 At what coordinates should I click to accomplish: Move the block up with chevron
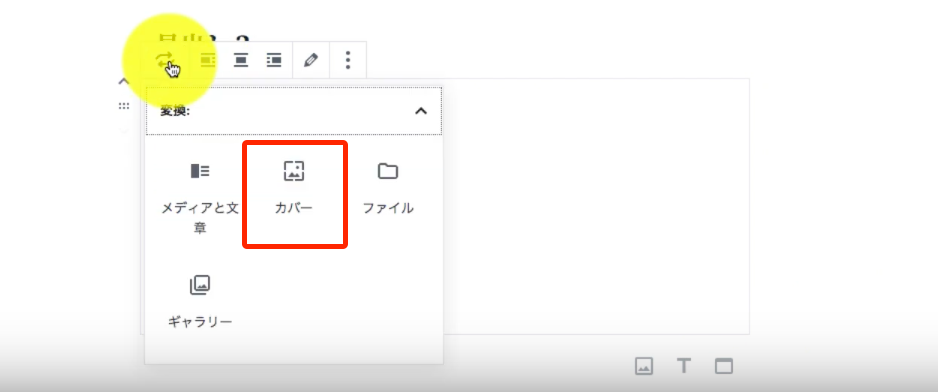click(x=124, y=81)
